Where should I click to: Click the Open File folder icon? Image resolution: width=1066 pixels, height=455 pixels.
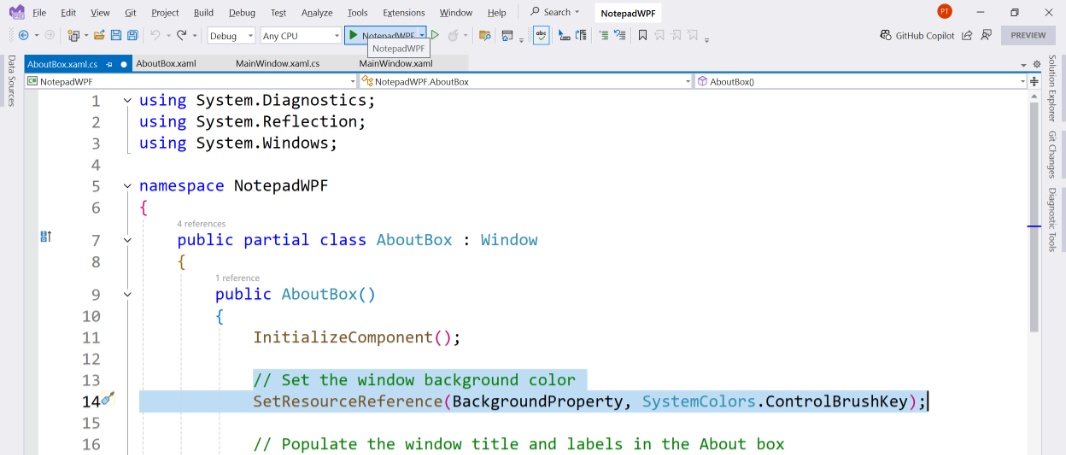pos(99,35)
